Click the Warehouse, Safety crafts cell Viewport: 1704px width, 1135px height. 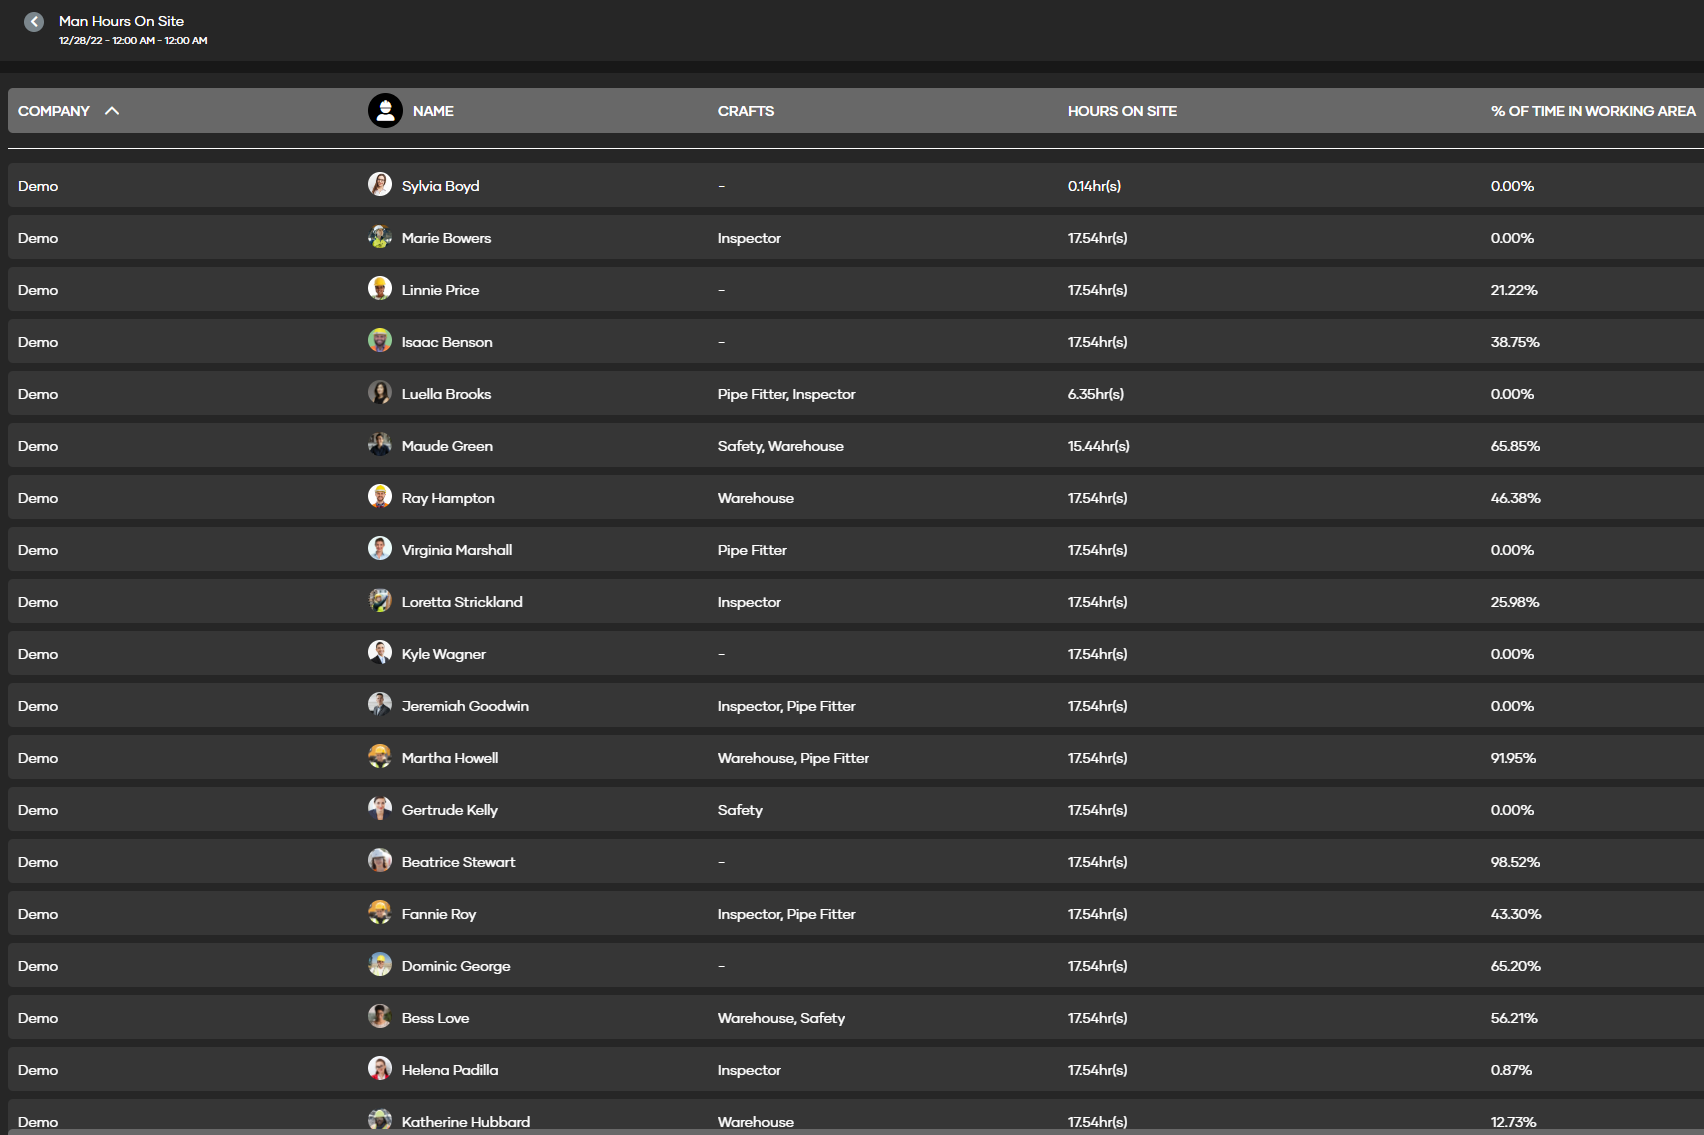781,1018
